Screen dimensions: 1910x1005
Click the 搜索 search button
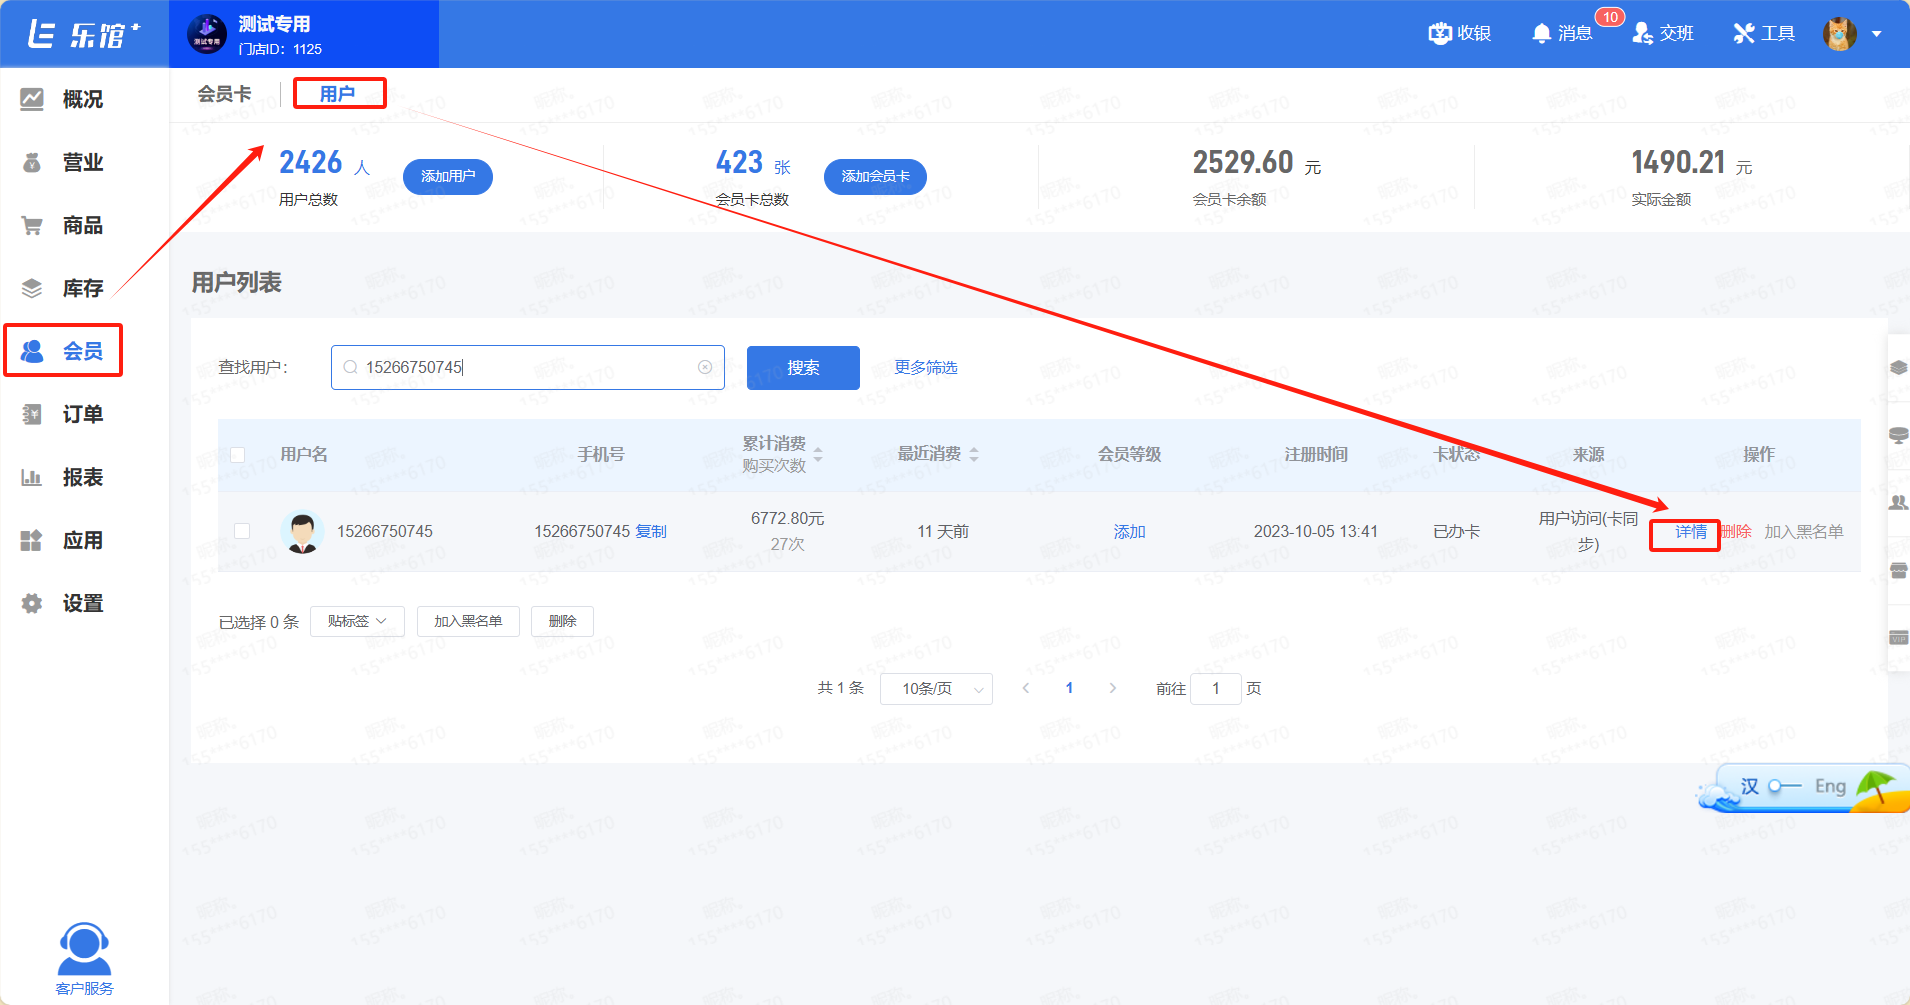point(803,368)
